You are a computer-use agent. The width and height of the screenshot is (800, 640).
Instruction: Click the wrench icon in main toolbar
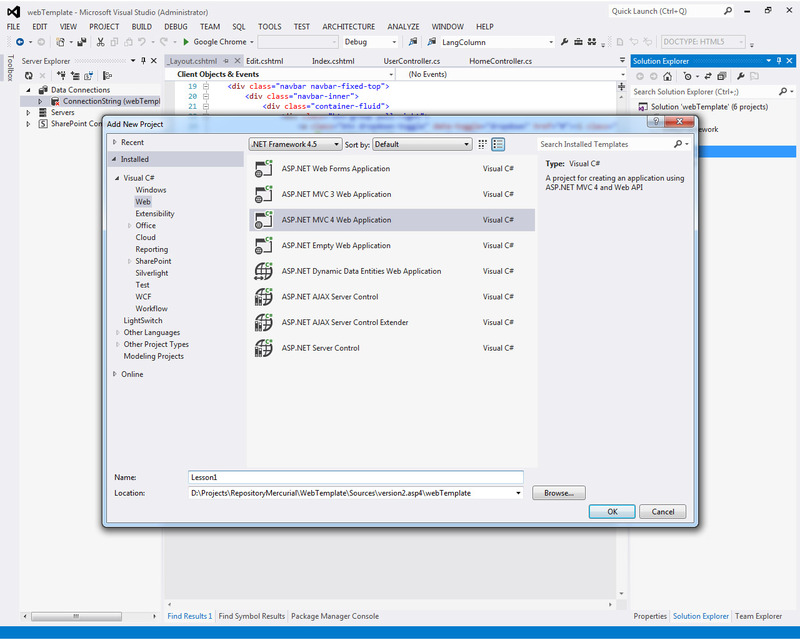click(564, 42)
